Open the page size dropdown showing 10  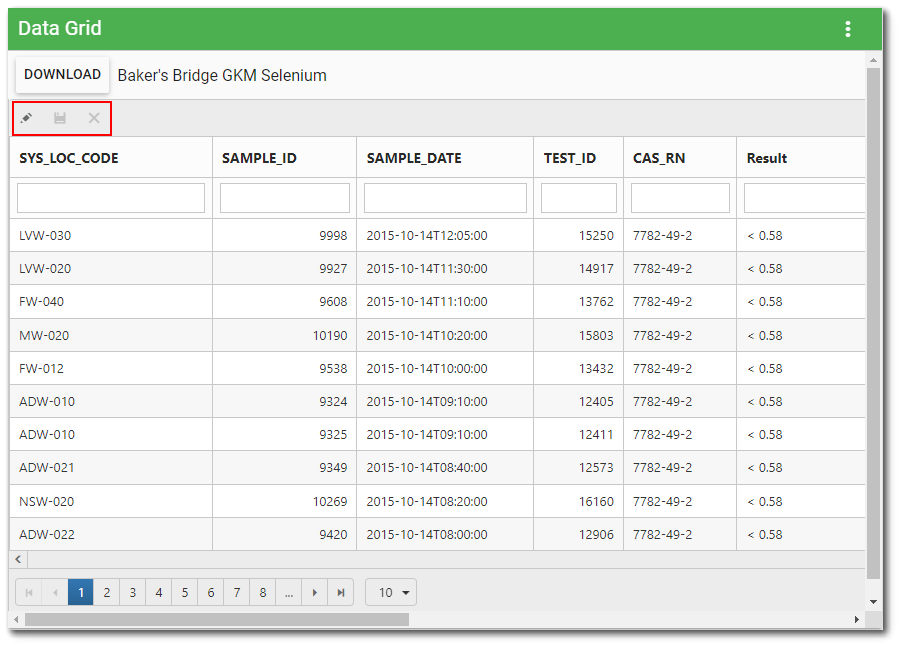(390, 592)
